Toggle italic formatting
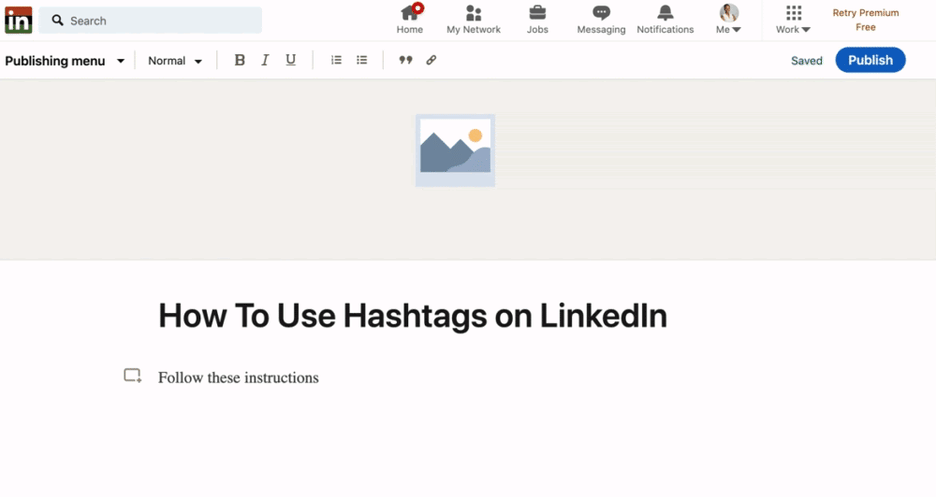Image resolution: width=936 pixels, height=497 pixels. [265, 60]
